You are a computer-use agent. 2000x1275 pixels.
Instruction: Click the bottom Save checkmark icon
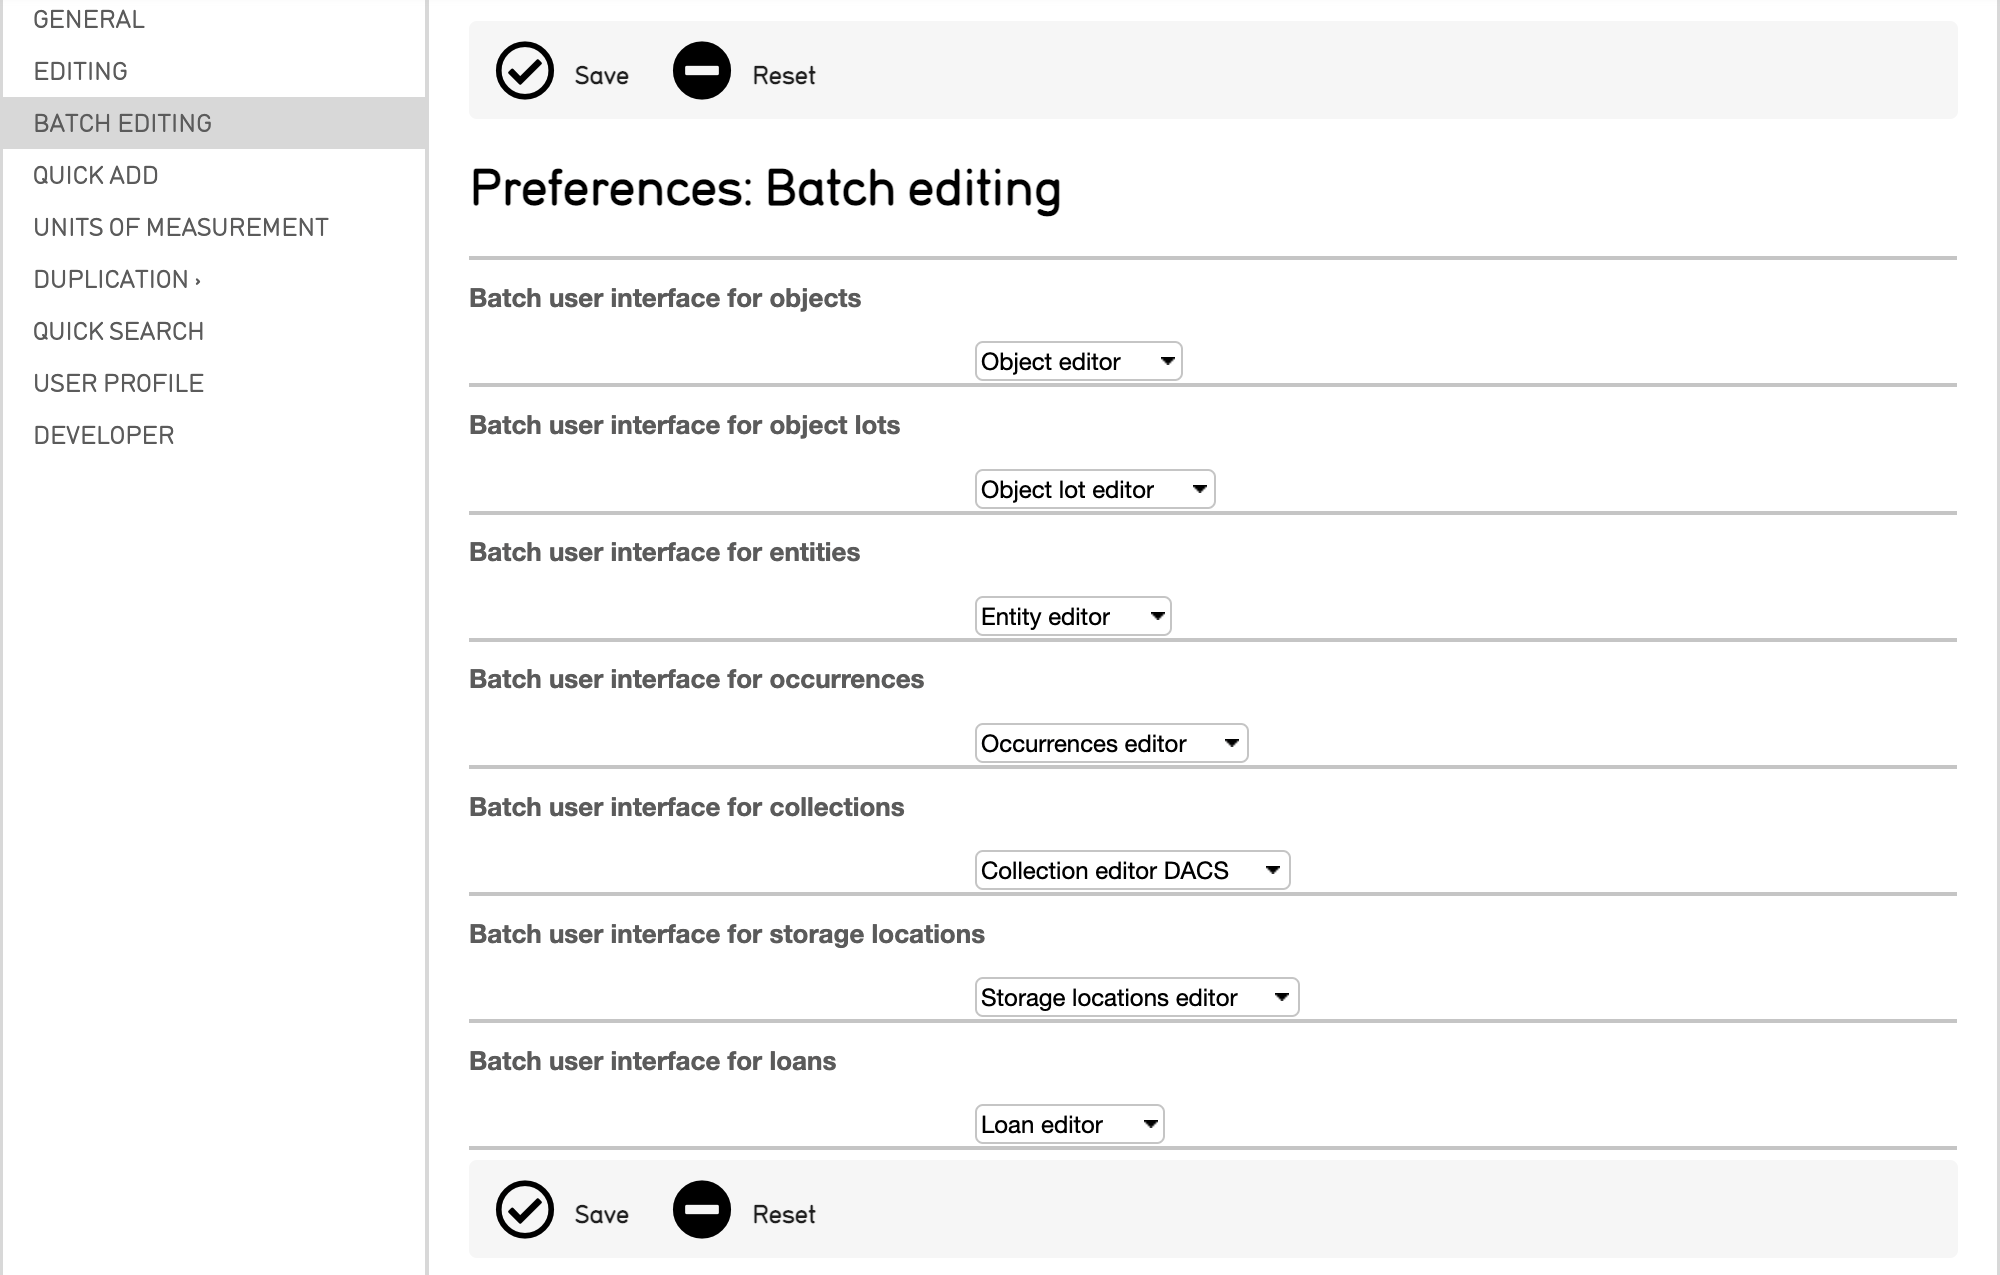click(x=525, y=1210)
